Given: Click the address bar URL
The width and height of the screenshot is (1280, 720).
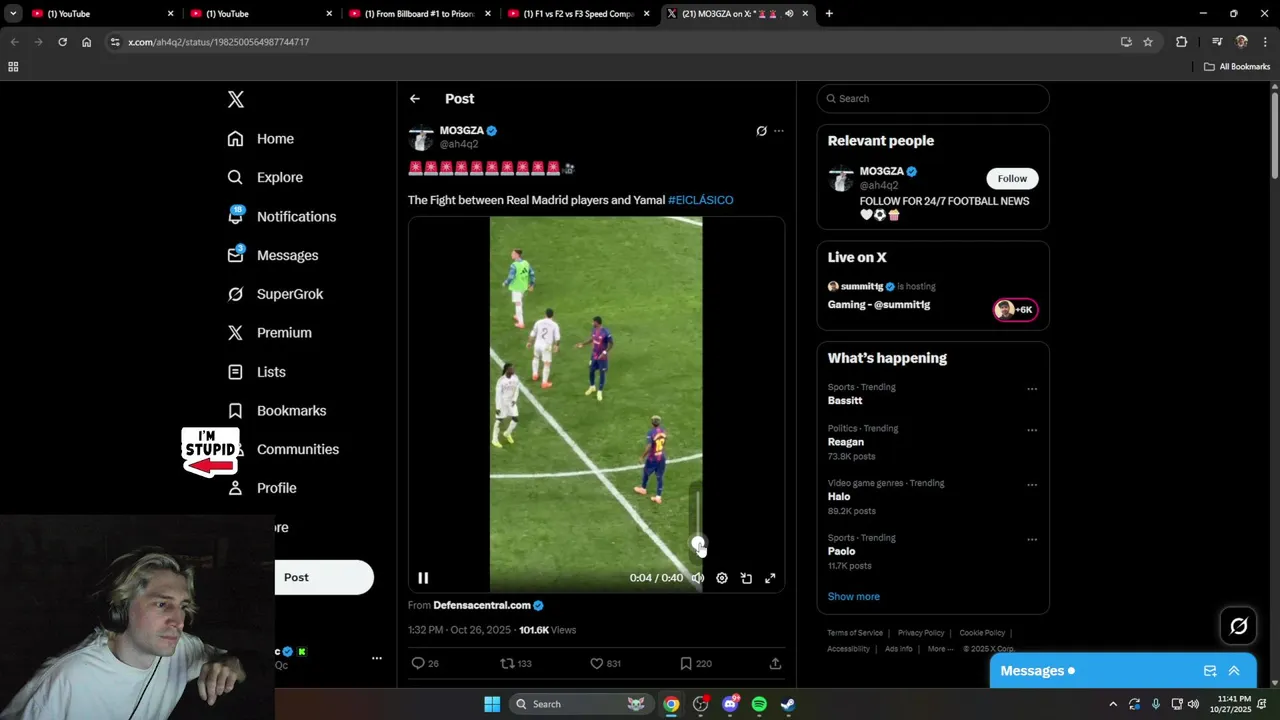Looking at the screenshot, I should [218, 42].
